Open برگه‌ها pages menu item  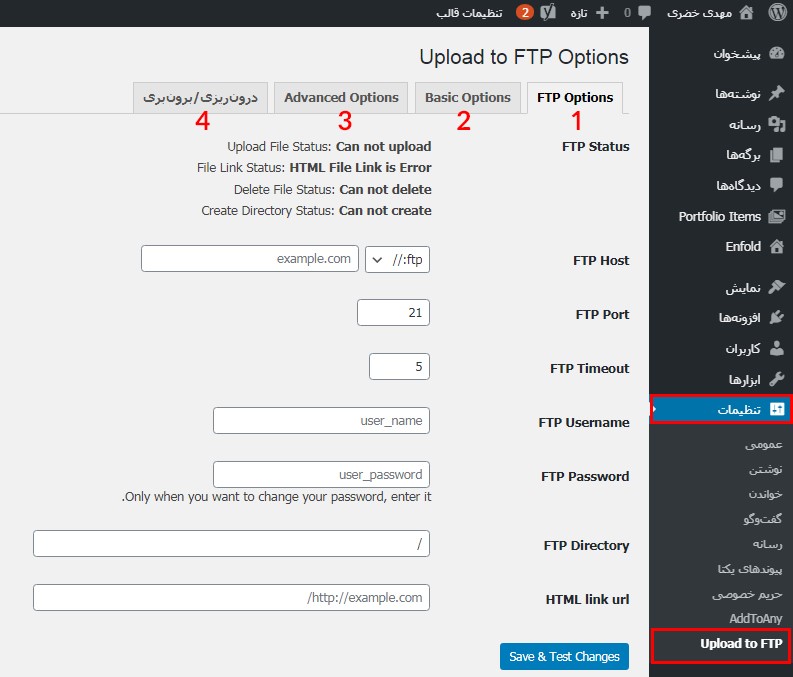[743, 155]
